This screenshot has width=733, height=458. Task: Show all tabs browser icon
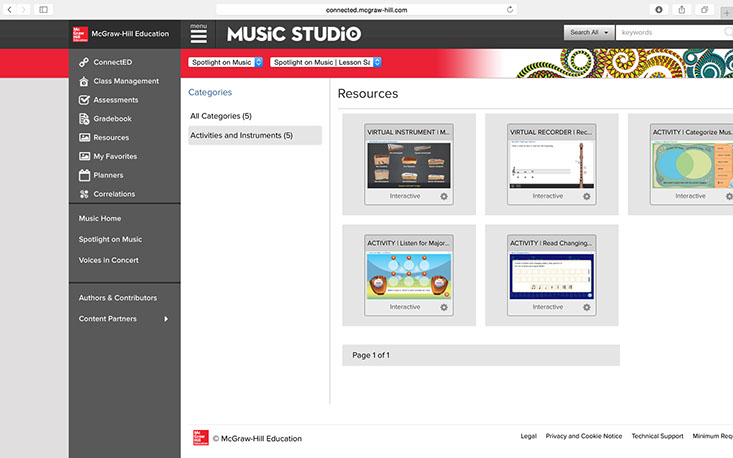[704, 9]
